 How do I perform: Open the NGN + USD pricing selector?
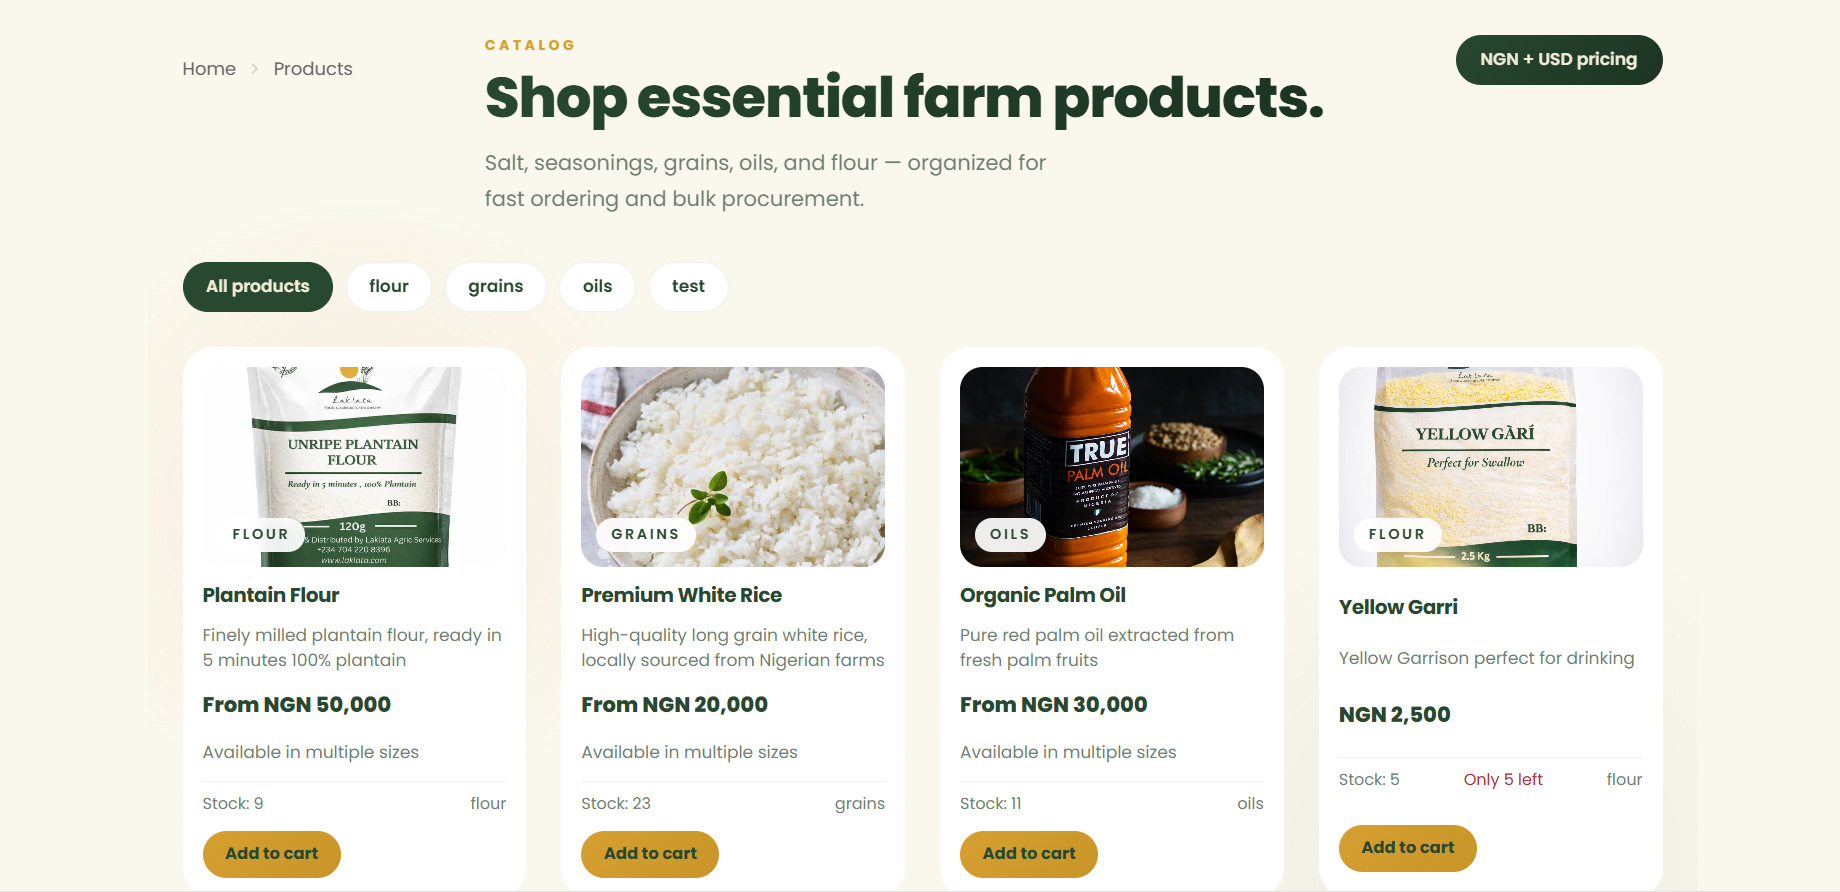click(x=1558, y=59)
